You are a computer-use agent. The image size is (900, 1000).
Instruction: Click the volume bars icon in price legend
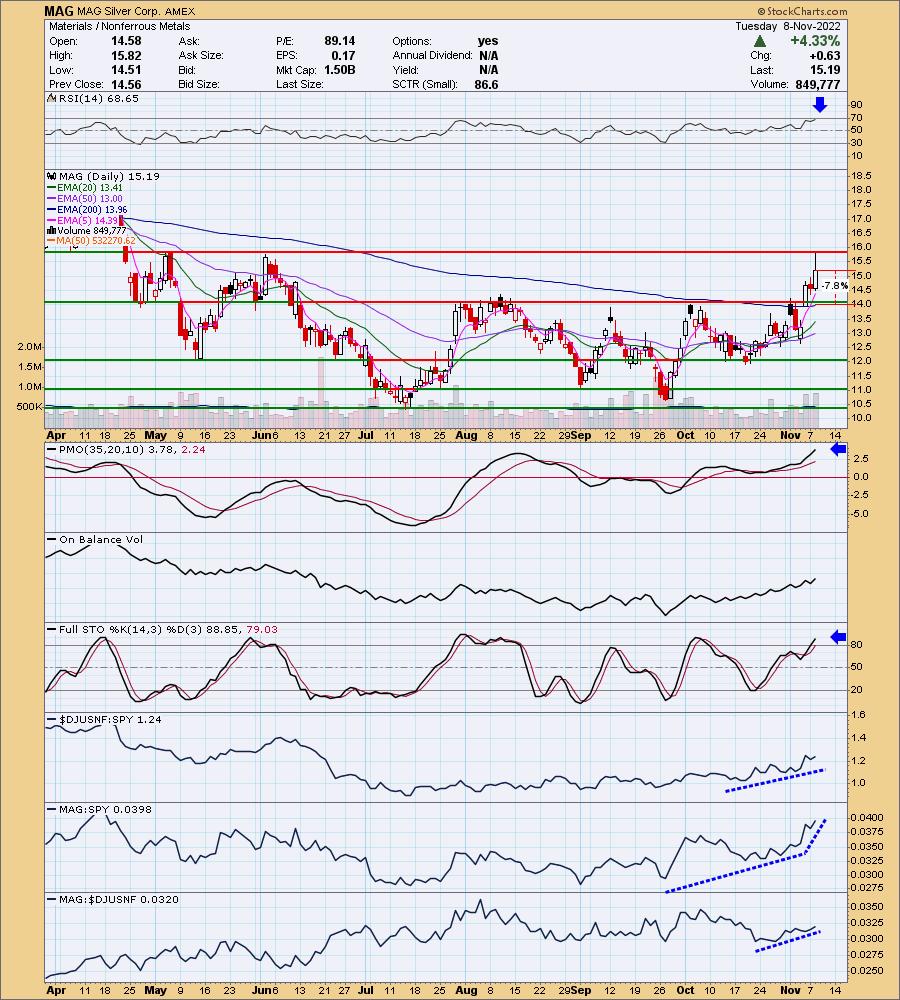(x=52, y=230)
